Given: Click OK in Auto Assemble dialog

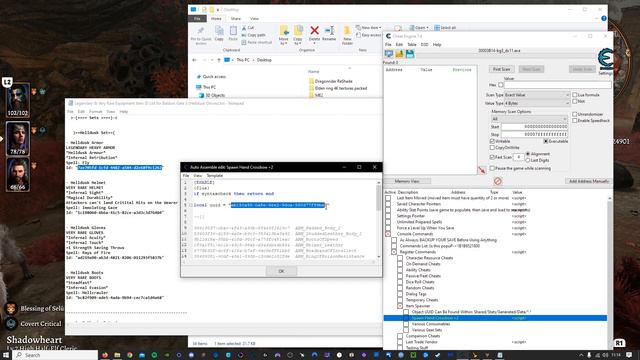Looking at the screenshot, I should [x=281, y=271].
